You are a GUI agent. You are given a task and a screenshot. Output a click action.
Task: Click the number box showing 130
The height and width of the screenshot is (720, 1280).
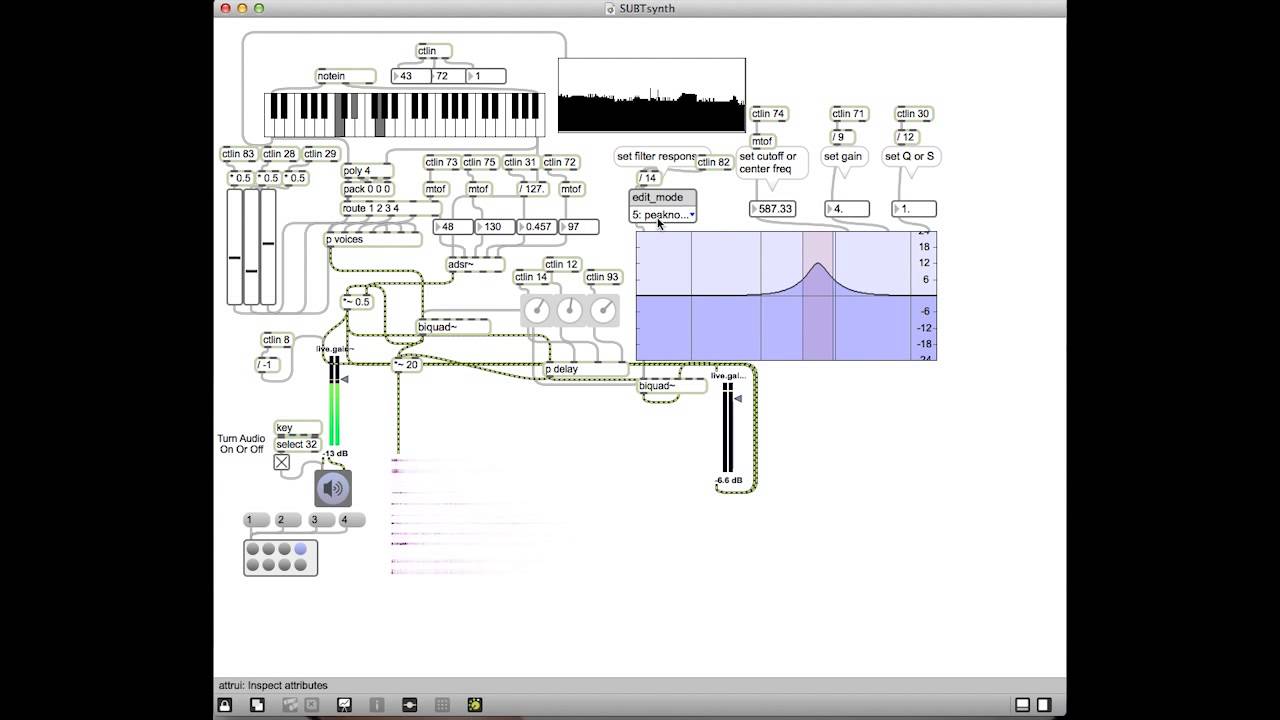point(495,227)
